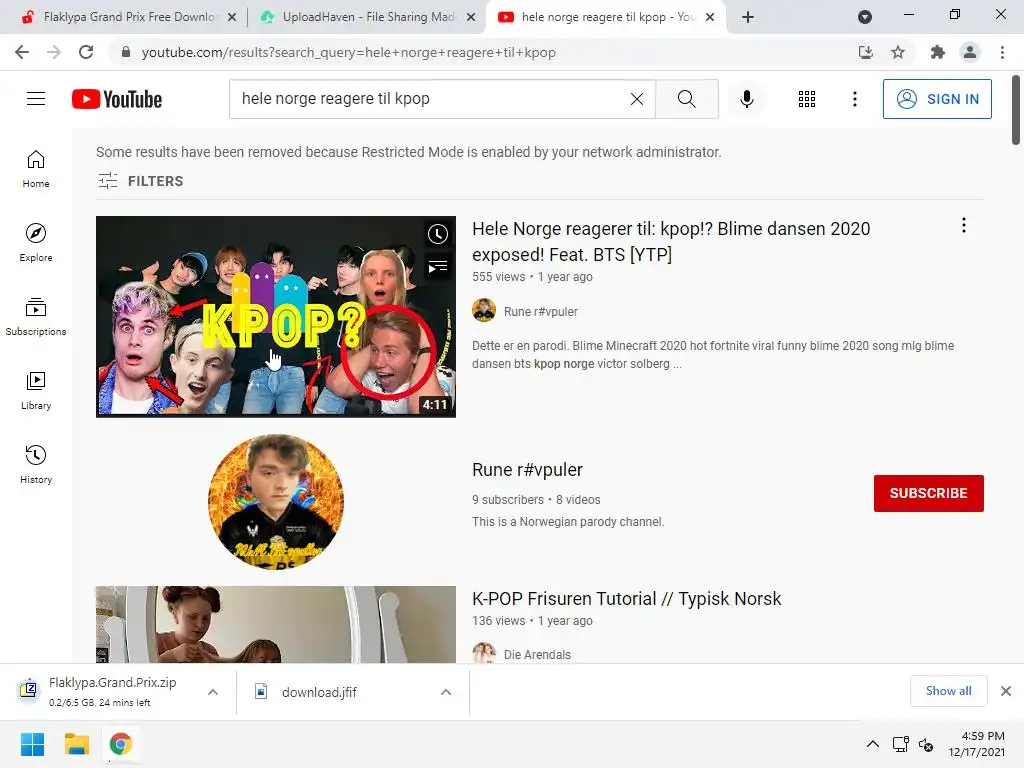Open network status tray icon

901,744
